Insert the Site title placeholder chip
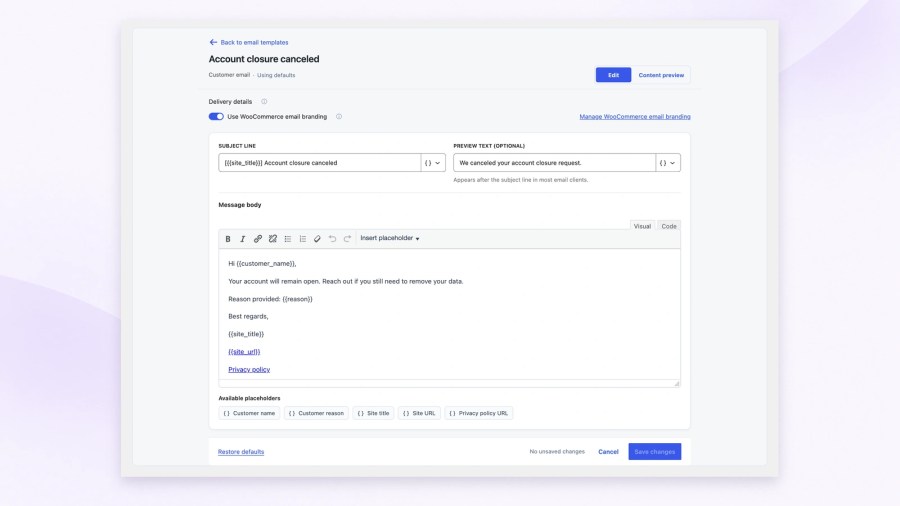The width and height of the screenshot is (900, 506). [x=373, y=413]
